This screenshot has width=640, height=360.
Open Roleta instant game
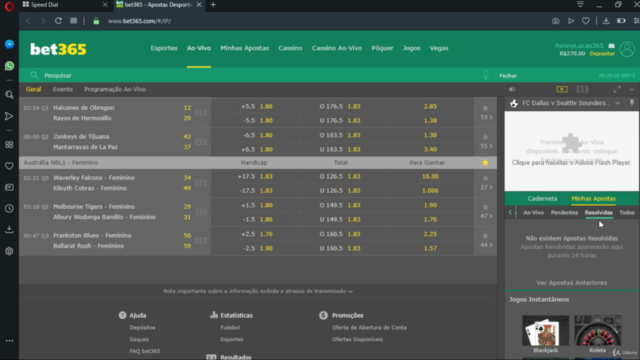pos(598,334)
